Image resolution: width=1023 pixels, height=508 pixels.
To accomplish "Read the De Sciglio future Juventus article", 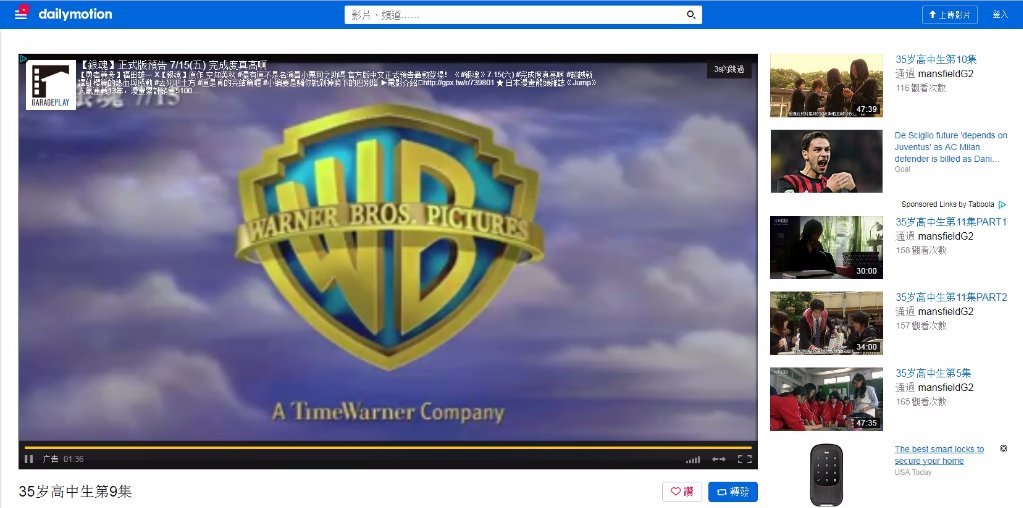I will [951, 147].
